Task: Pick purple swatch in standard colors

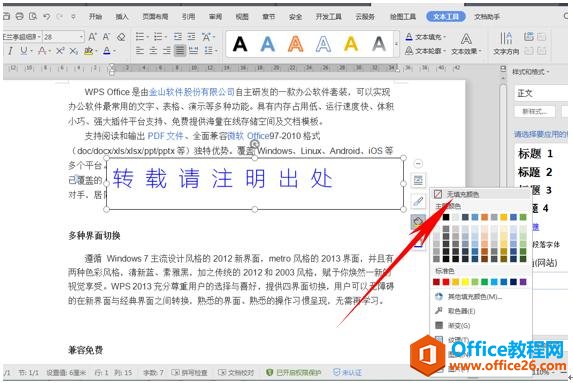Action: point(523,282)
